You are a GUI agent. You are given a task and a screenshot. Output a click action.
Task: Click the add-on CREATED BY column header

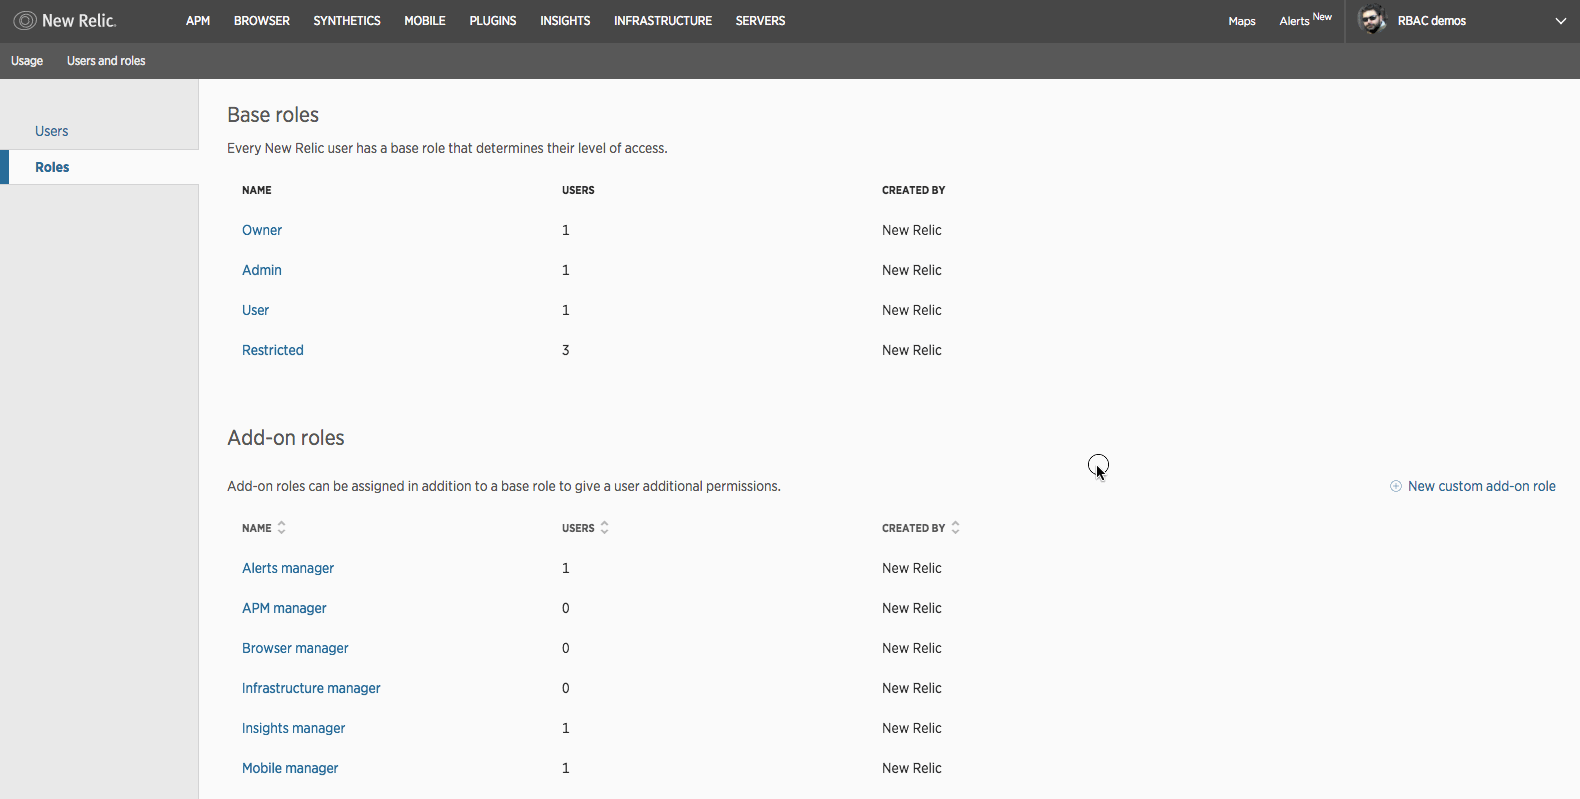[x=913, y=528]
